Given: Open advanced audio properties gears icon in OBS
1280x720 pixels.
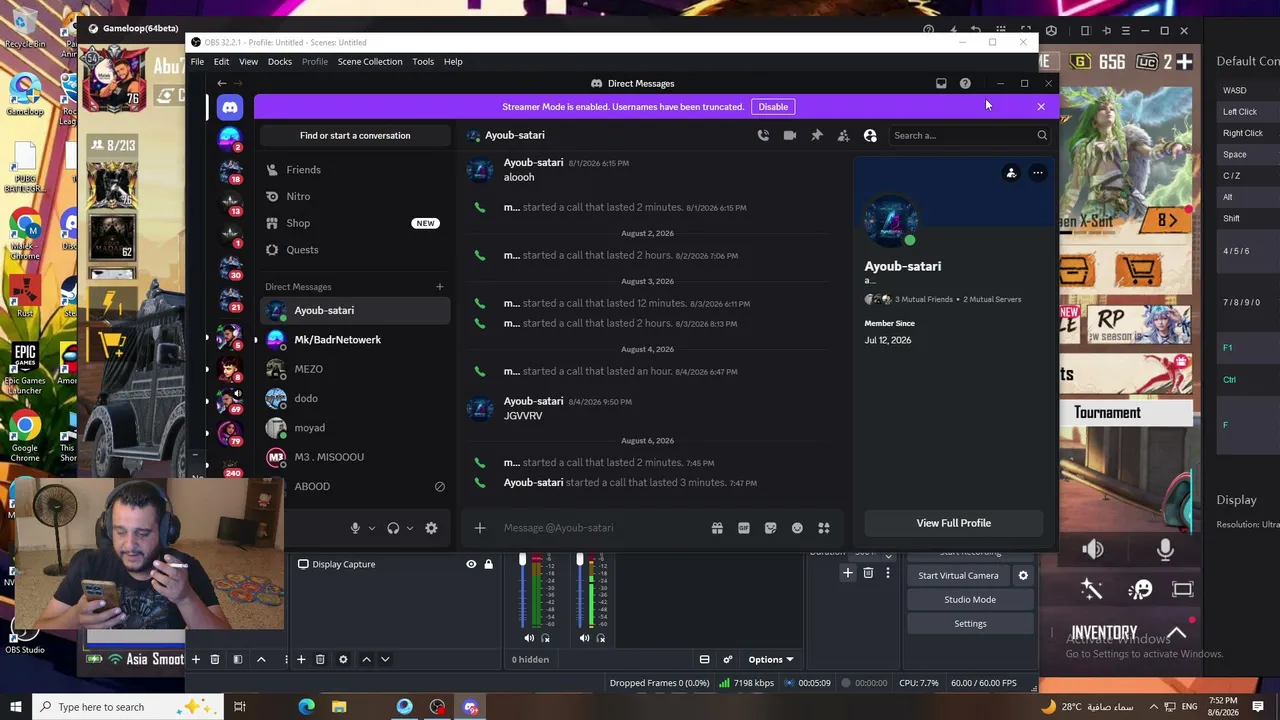Looking at the screenshot, I should click(728, 659).
